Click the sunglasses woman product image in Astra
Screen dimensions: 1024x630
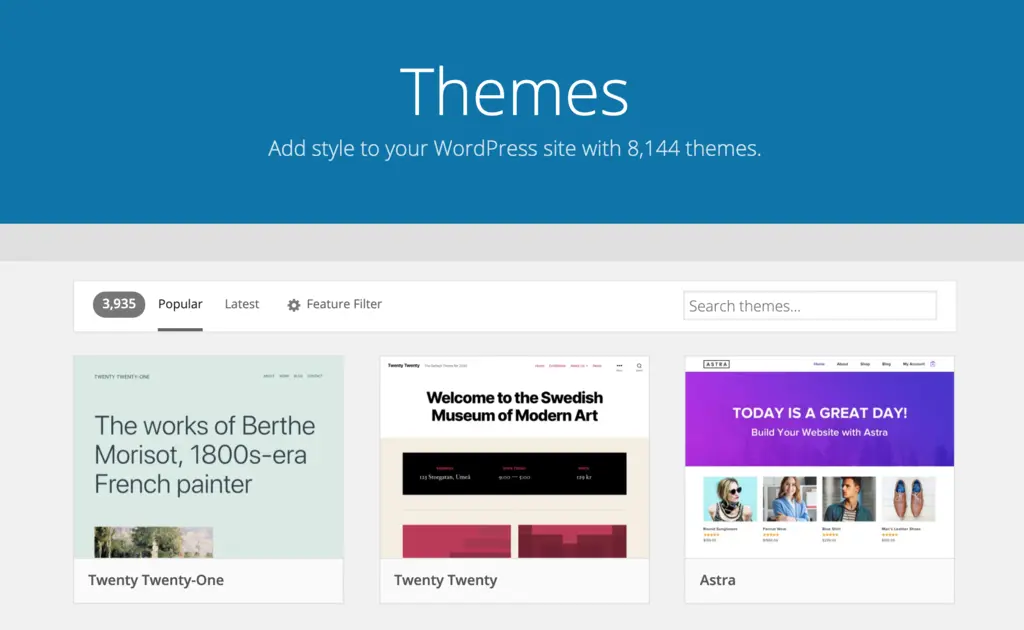pos(730,499)
